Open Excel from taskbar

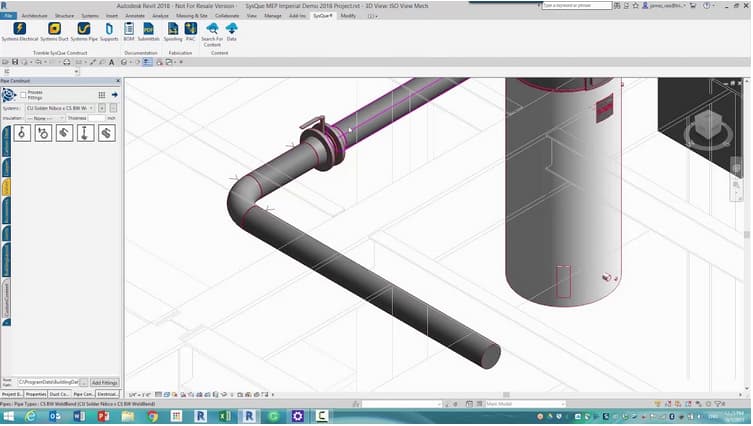224,416
